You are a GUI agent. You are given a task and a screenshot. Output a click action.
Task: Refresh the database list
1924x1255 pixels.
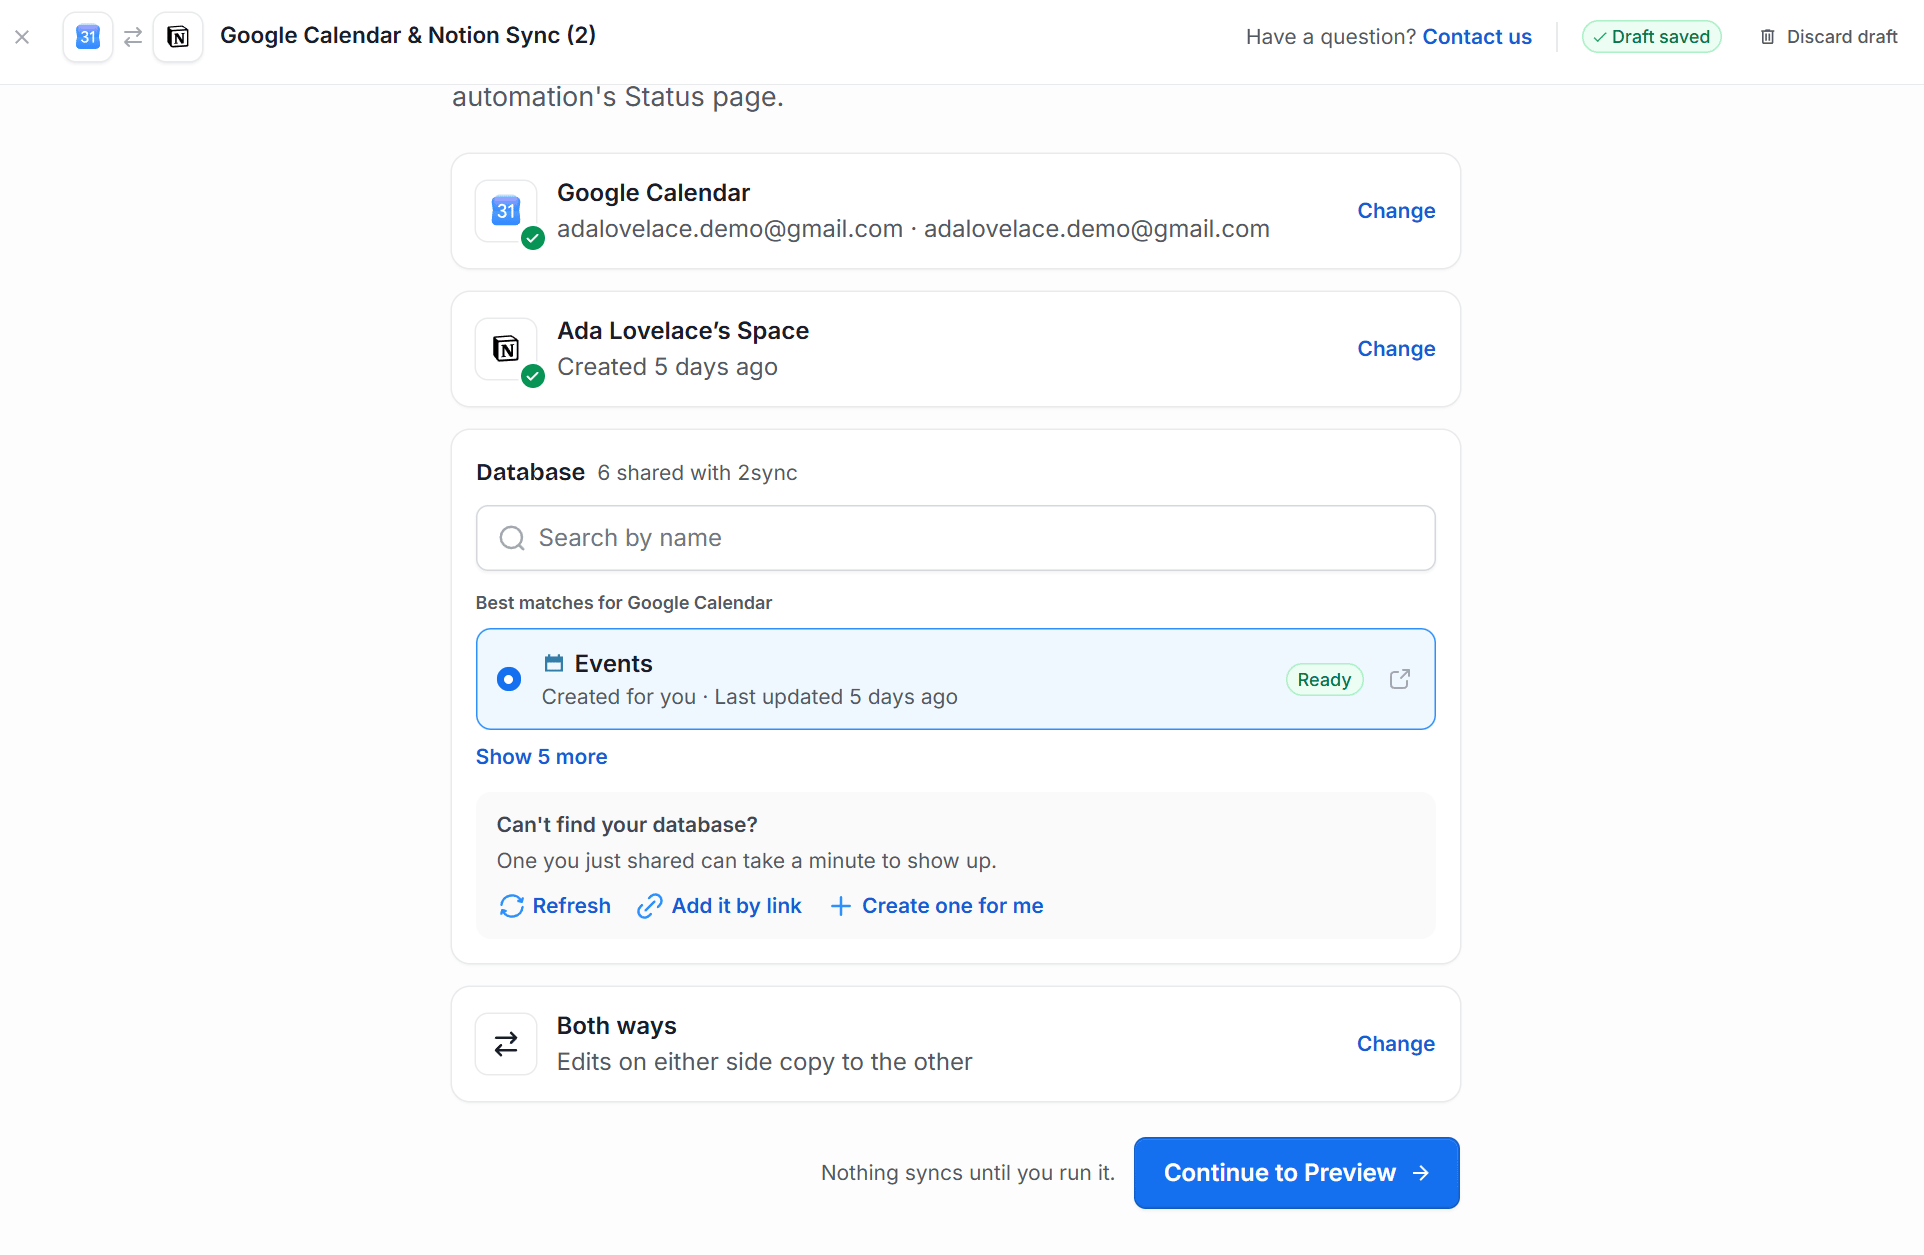point(555,906)
